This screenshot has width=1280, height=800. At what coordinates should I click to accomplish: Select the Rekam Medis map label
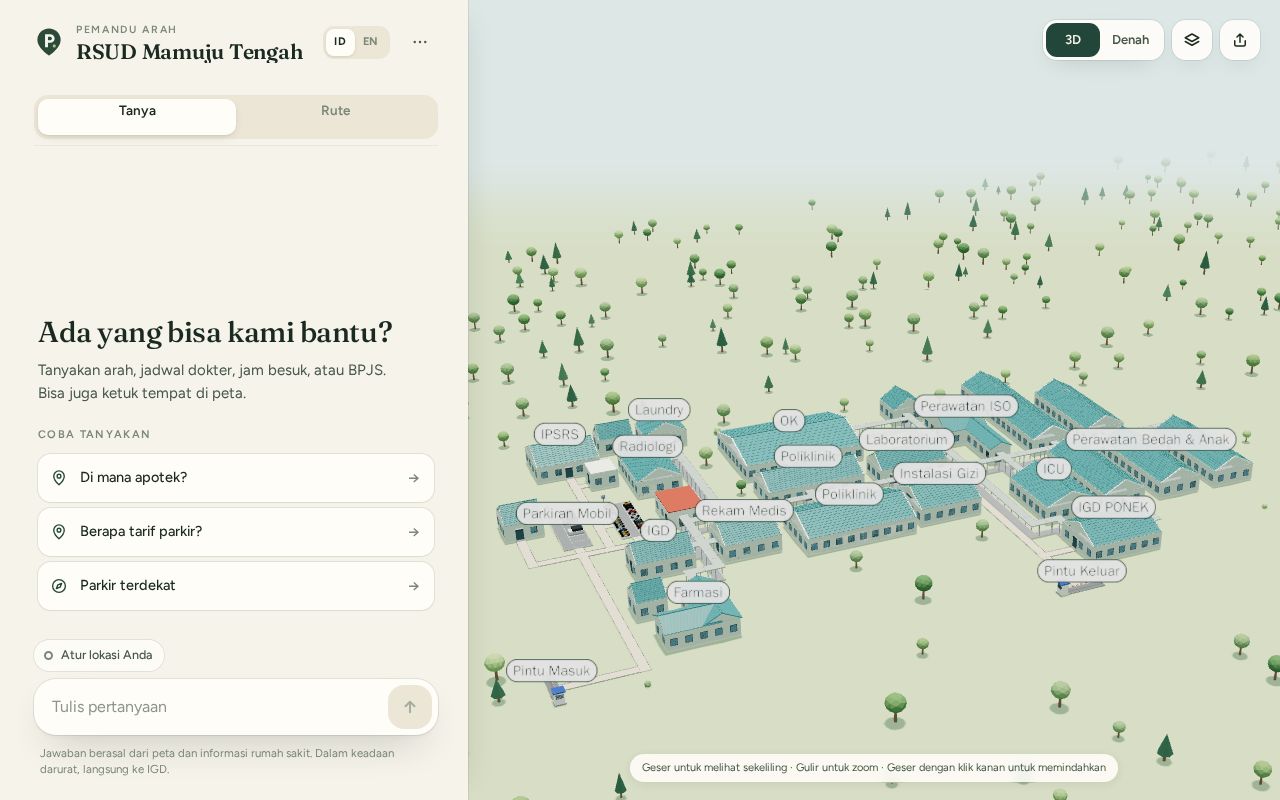[x=744, y=510]
